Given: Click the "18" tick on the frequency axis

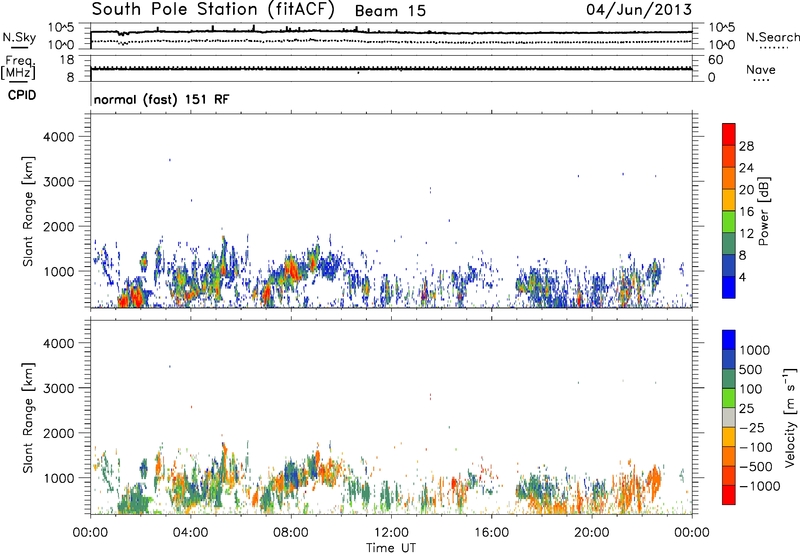Looking at the screenshot, I should tap(67, 60).
